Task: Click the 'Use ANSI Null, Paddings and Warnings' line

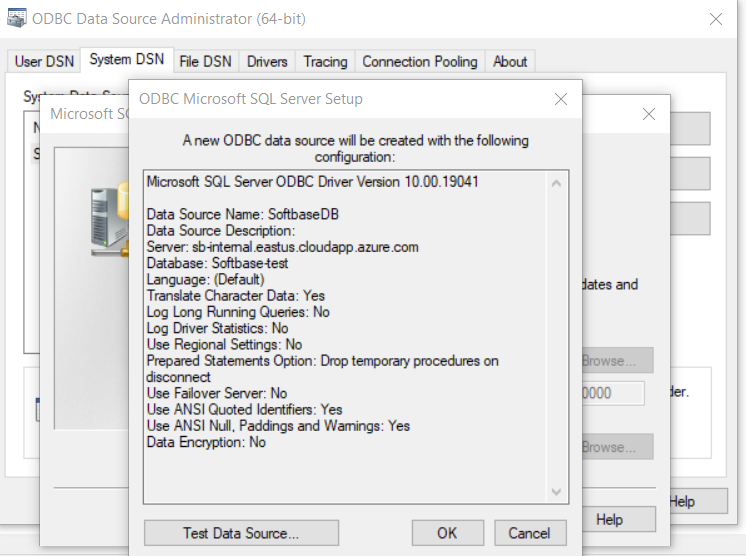Action: (x=278, y=426)
